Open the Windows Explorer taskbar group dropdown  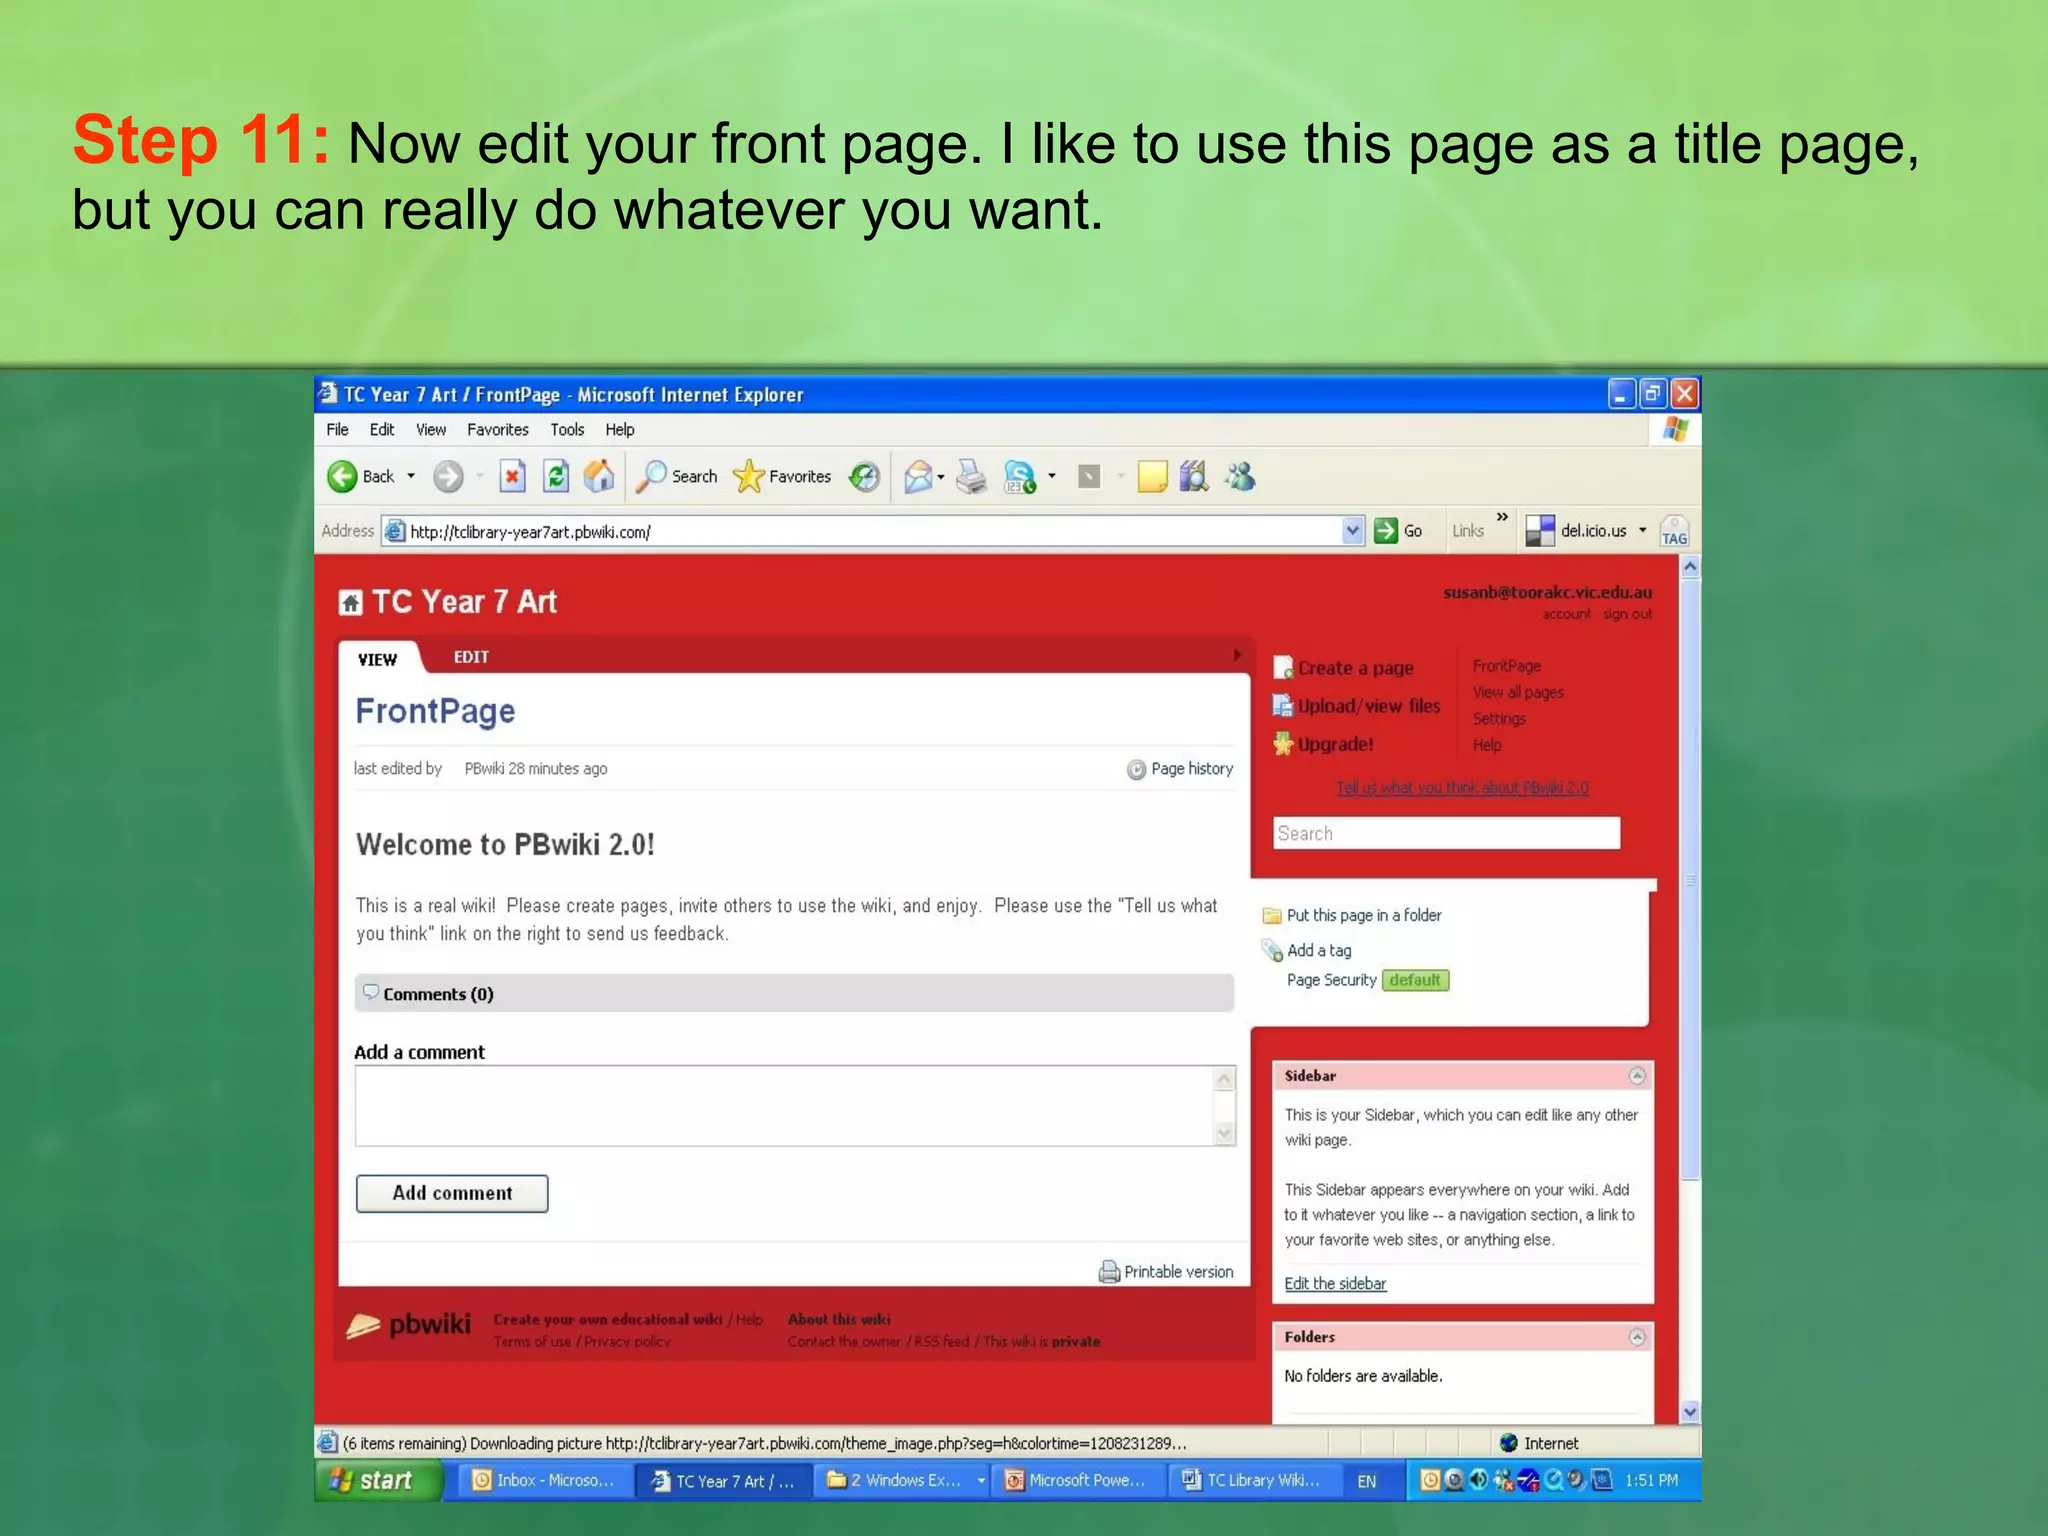click(981, 1481)
